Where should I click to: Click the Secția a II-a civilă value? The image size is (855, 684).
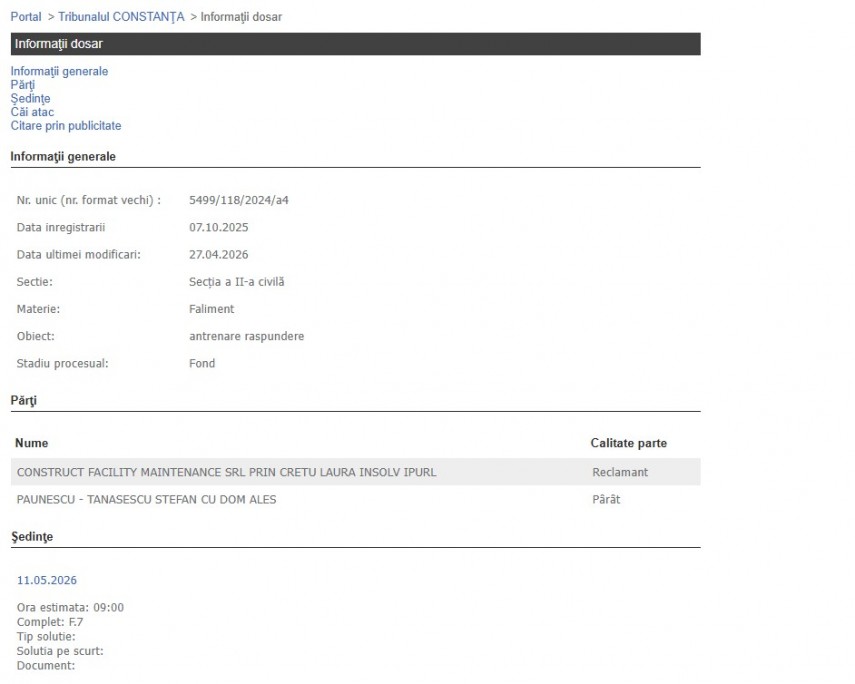tap(236, 282)
